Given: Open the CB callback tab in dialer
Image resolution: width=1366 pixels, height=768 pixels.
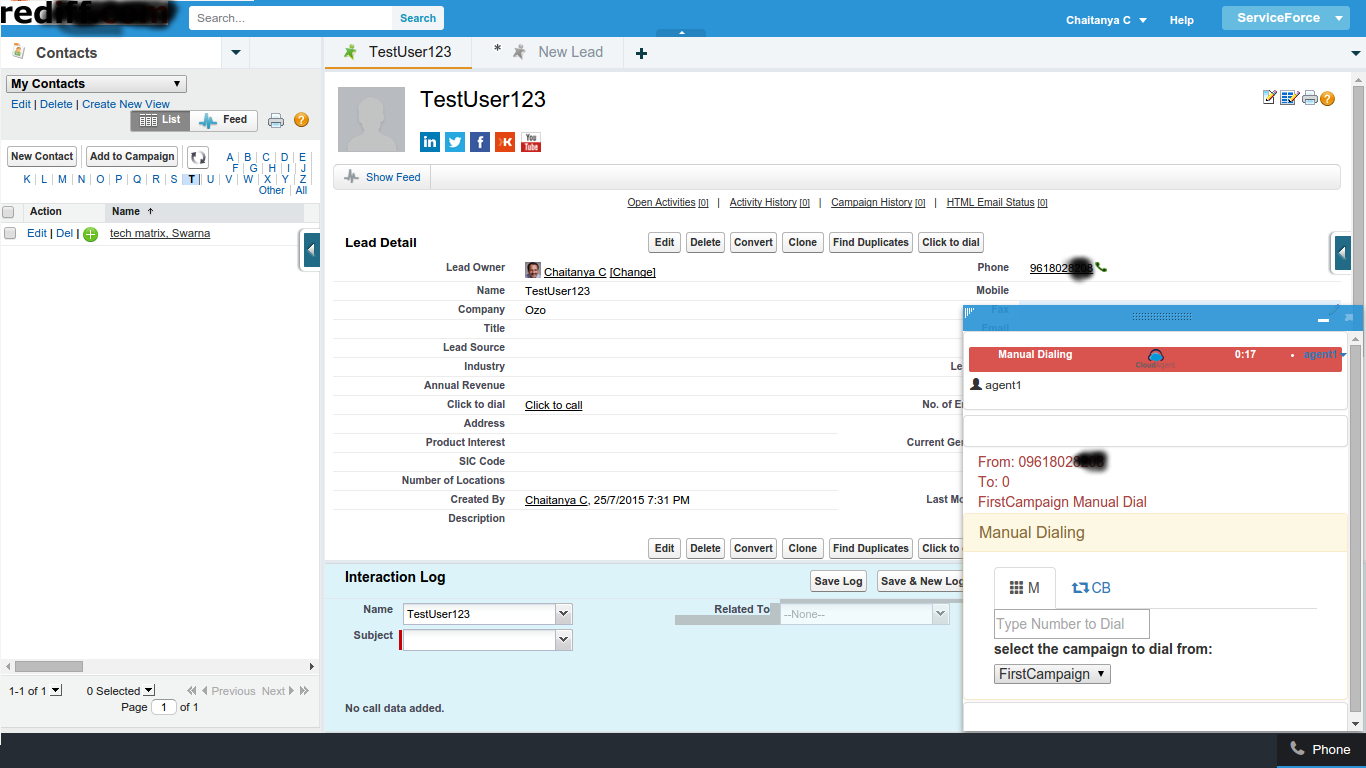Looking at the screenshot, I should click(x=1091, y=587).
